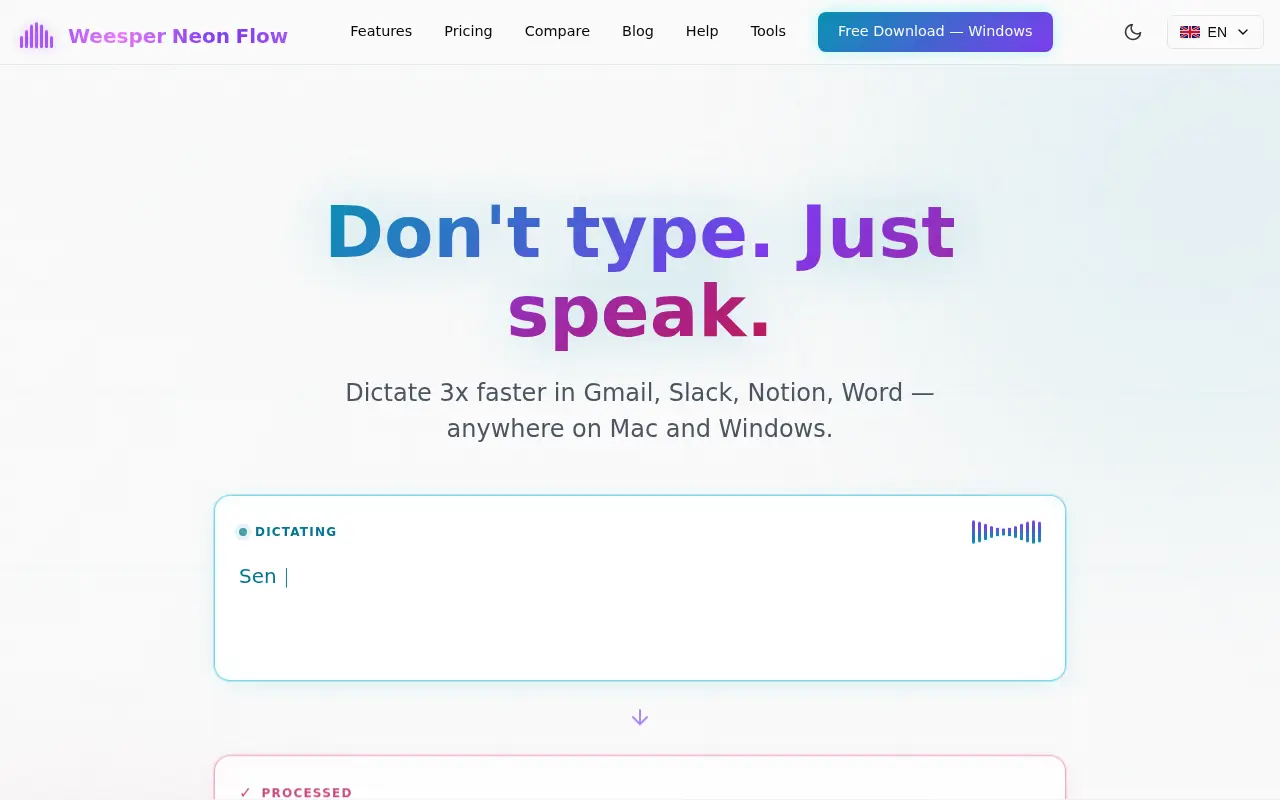The height and width of the screenshot is (800, 1280).
Task: Click the Processed checkmark icon
Action: [246, 792]
